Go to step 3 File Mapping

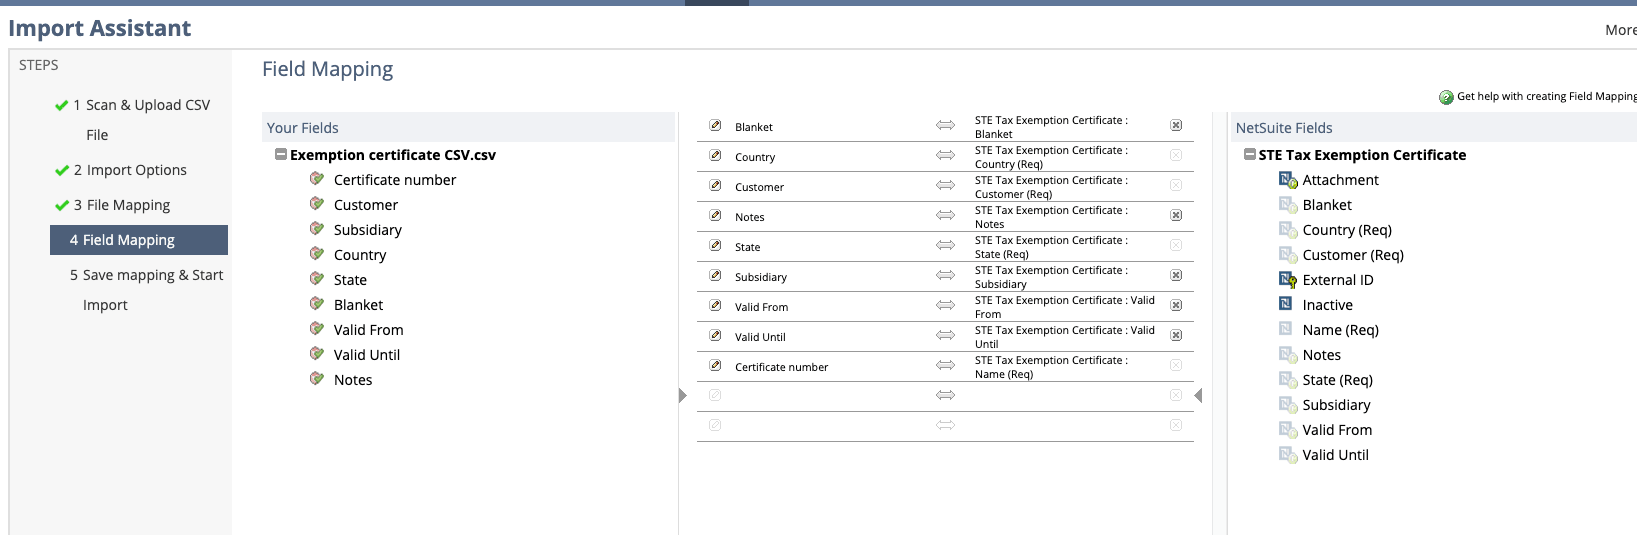coord(128,205)
